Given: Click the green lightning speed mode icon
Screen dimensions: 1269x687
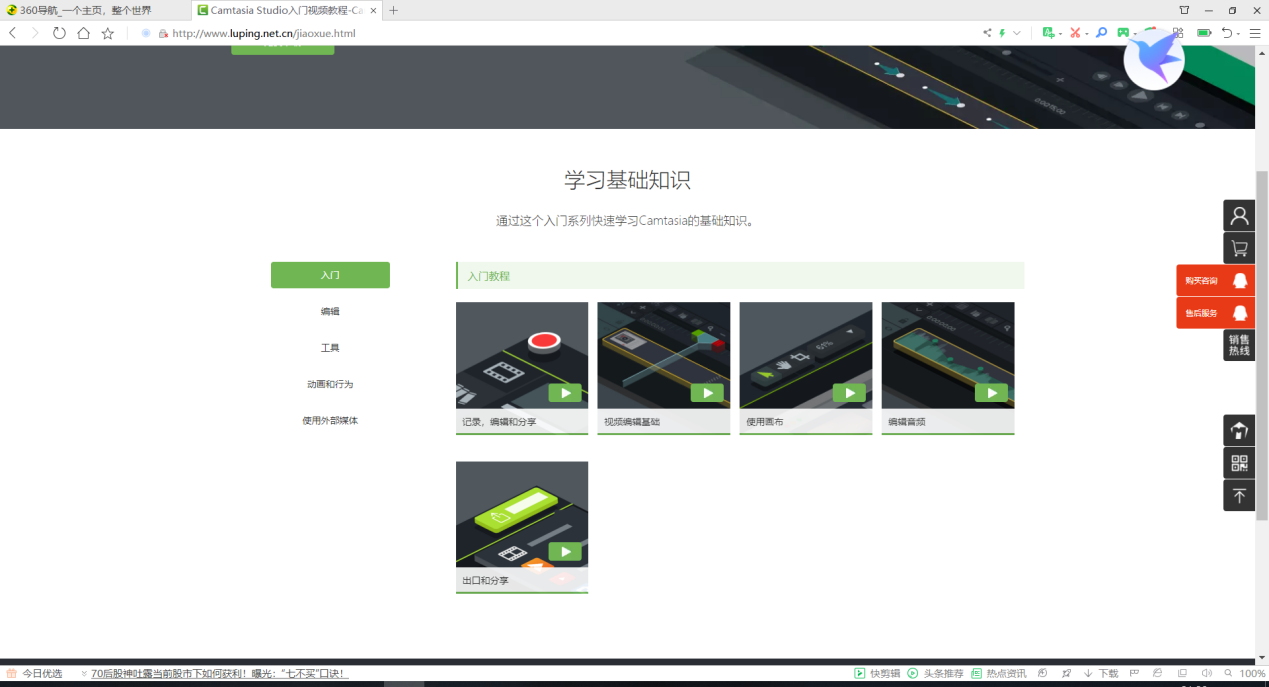Looking at the screenshot, I should 1002,33.
